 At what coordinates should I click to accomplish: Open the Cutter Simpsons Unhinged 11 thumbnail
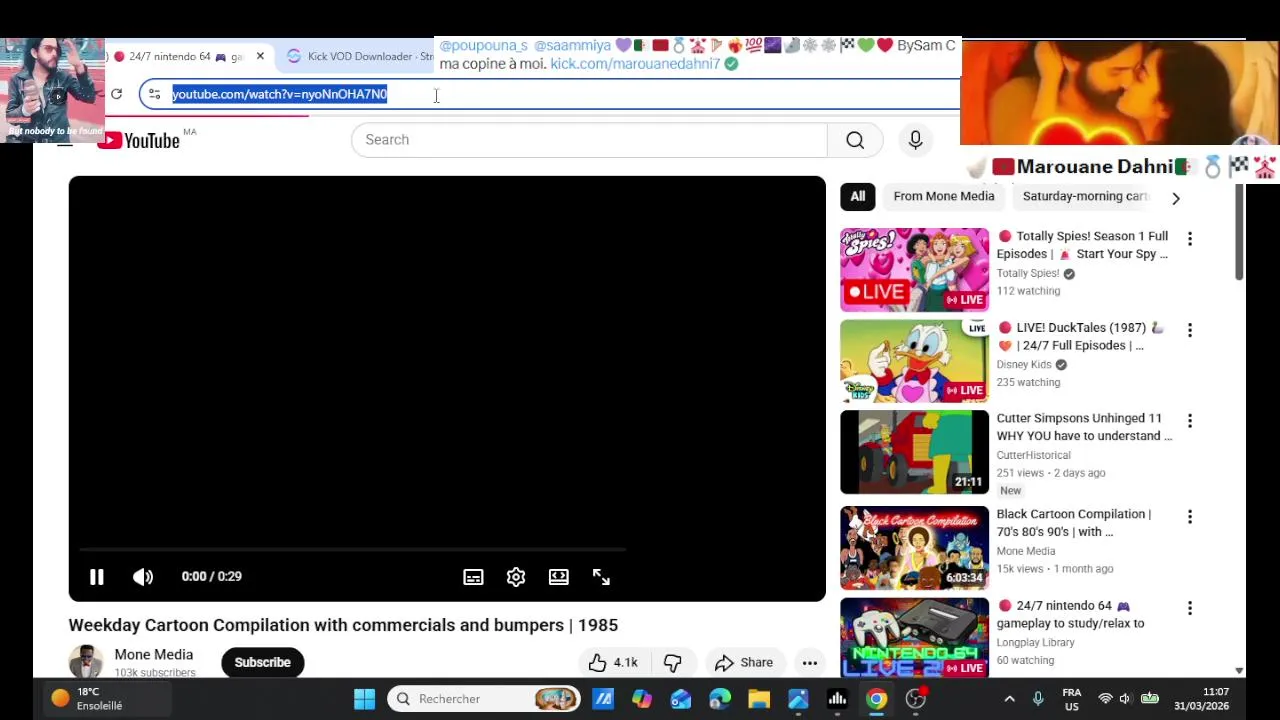pos(914,452)
